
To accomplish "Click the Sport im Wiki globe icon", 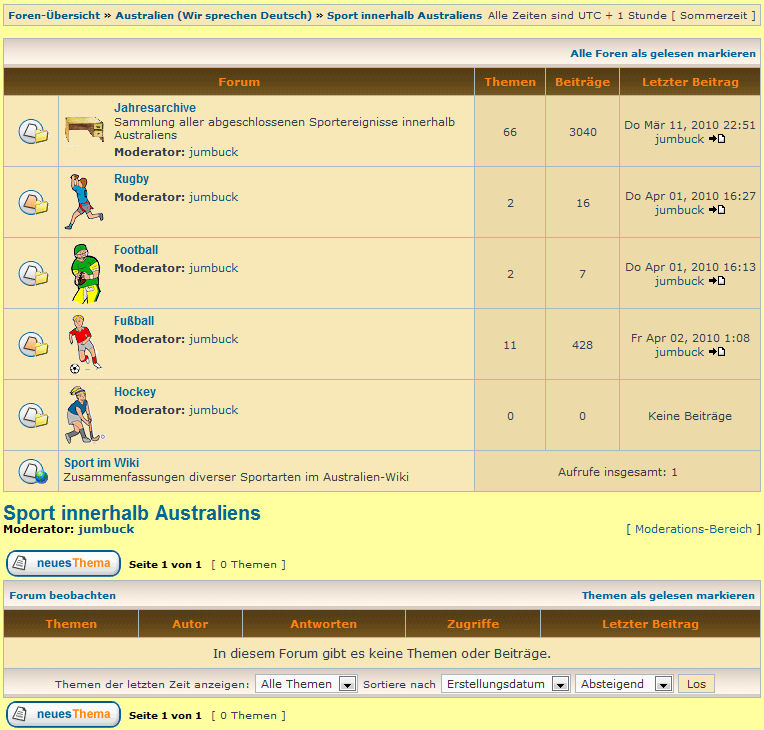I will [32, 471].
